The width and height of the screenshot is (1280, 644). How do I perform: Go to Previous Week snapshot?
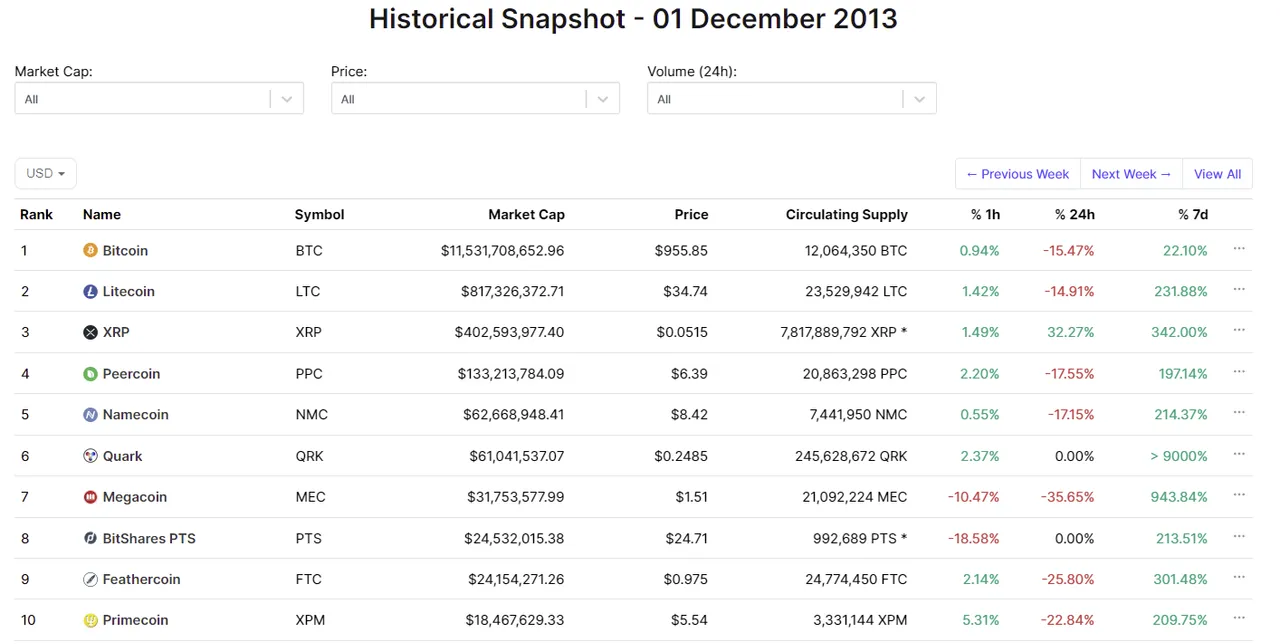coord(1017,174)
